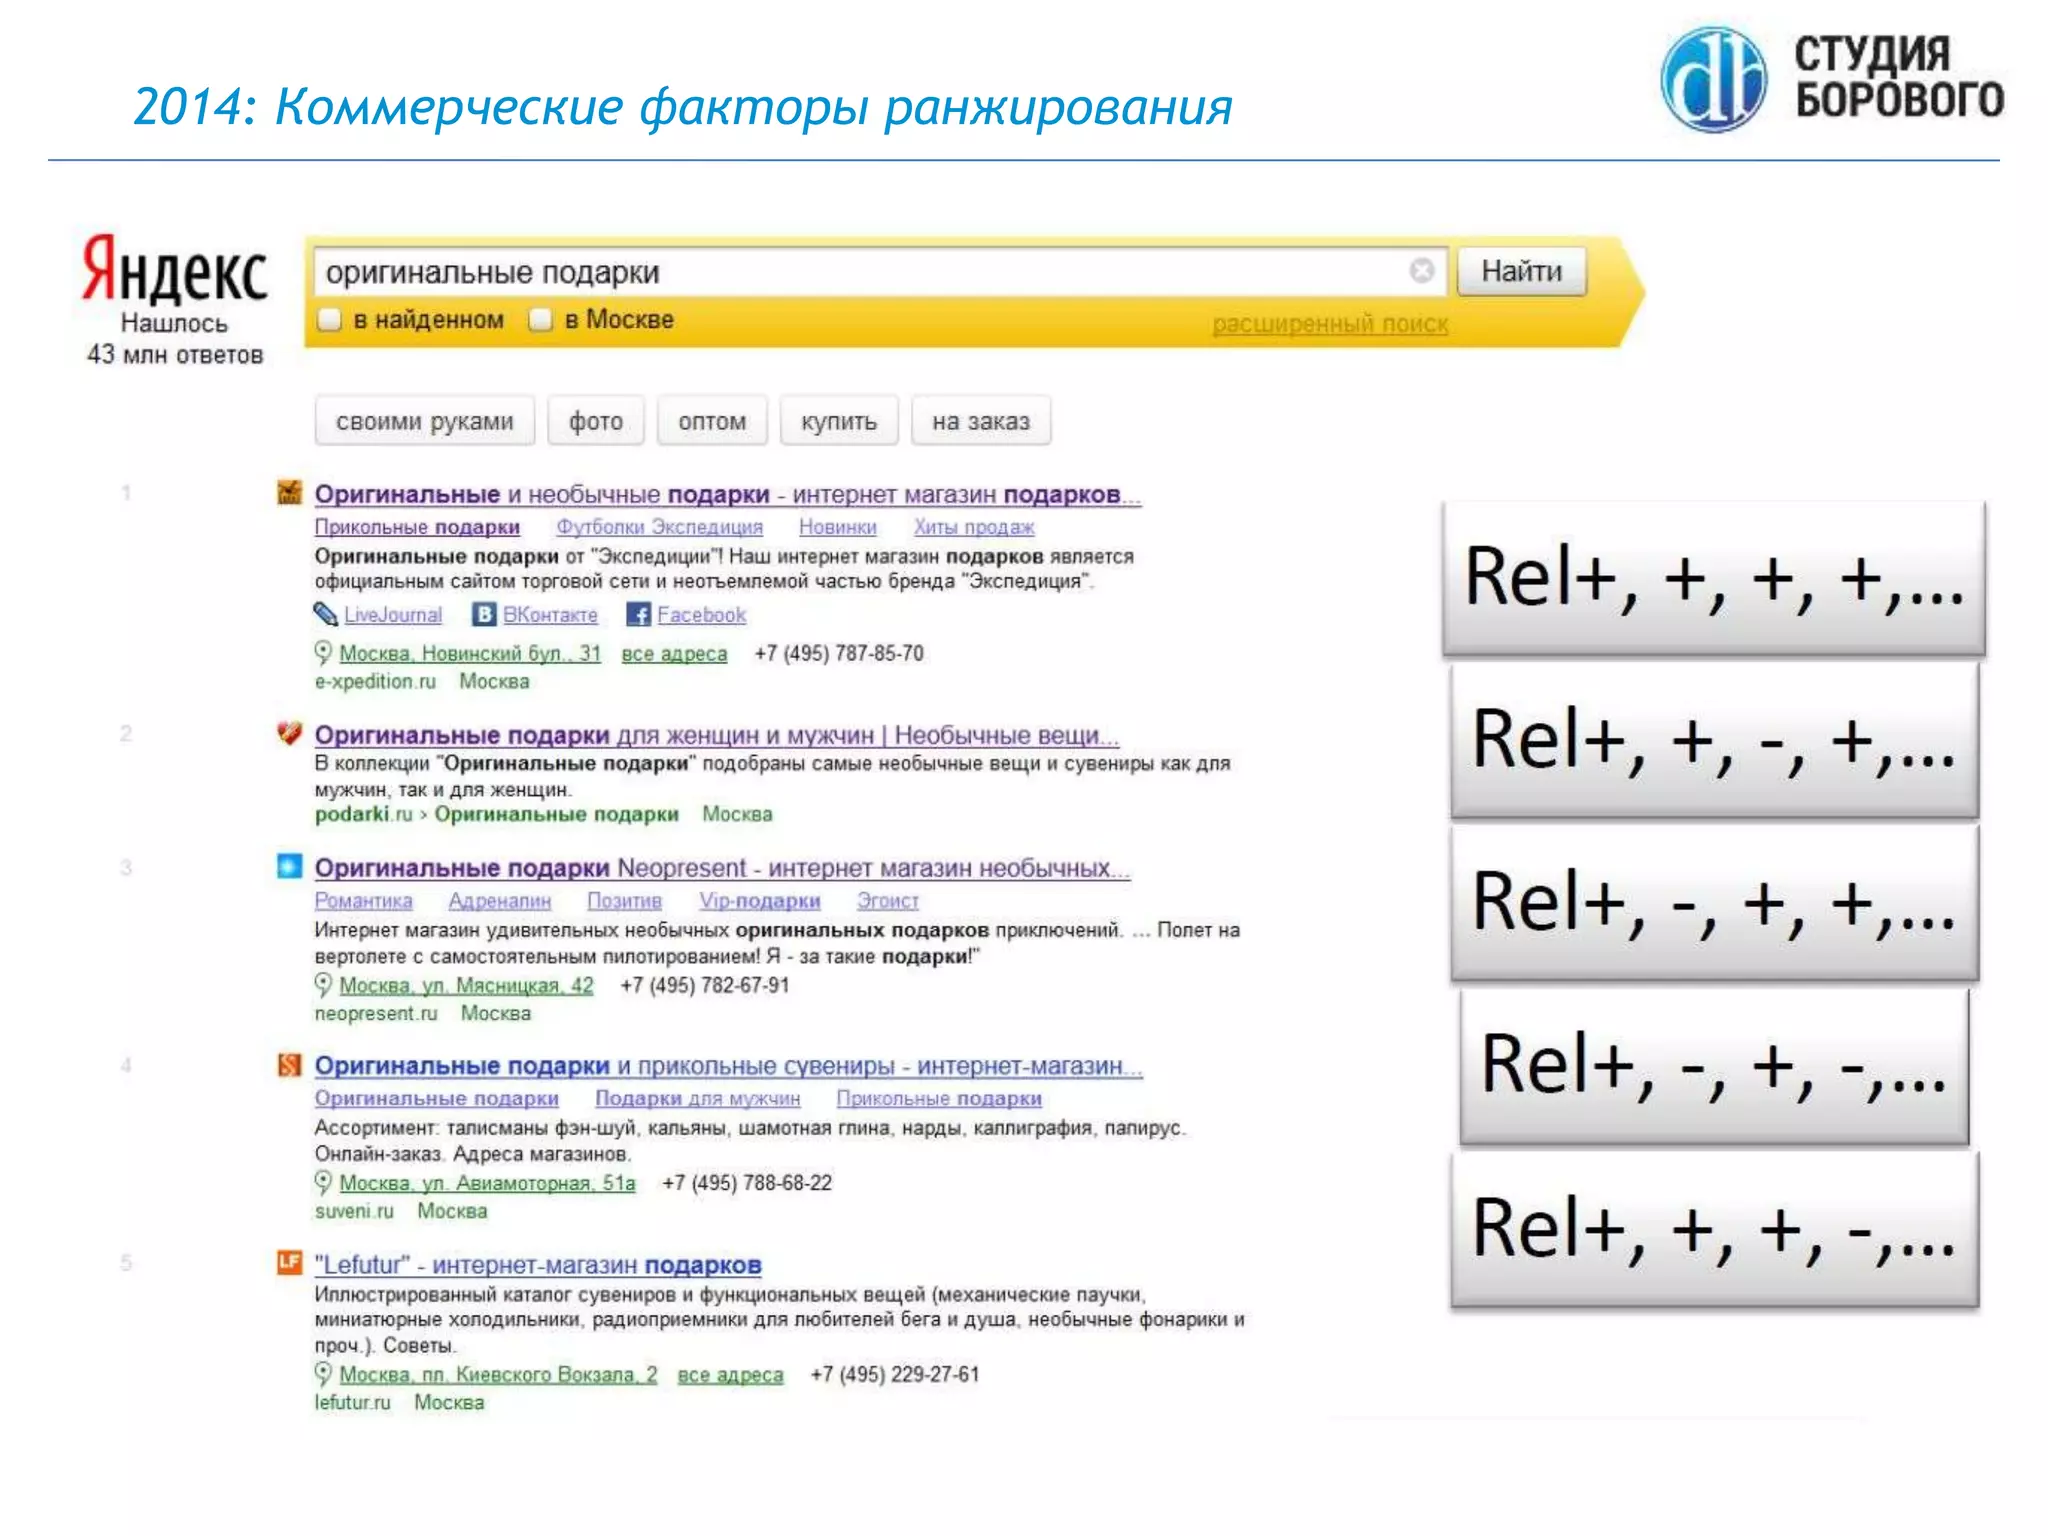This screenshot has width=2048, height=1536.
Task: Select the 'своими руками' suggestion
Action: click(x=425, y=421)
